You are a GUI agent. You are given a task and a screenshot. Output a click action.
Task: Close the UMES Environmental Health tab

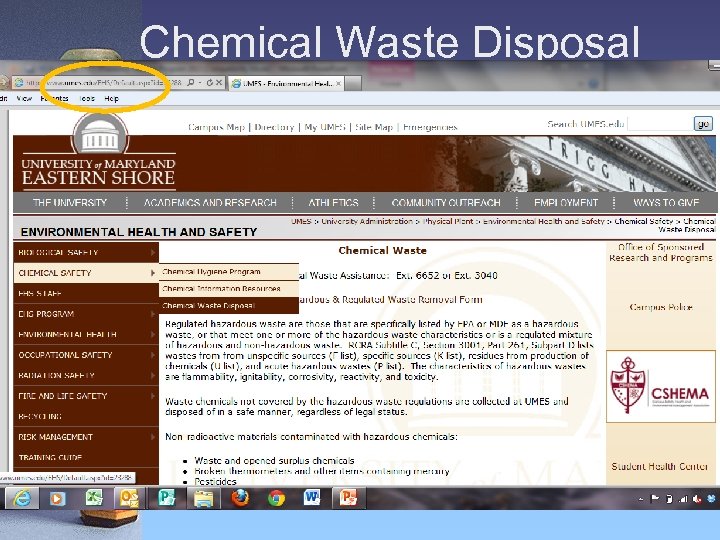(x=338, y=84)
